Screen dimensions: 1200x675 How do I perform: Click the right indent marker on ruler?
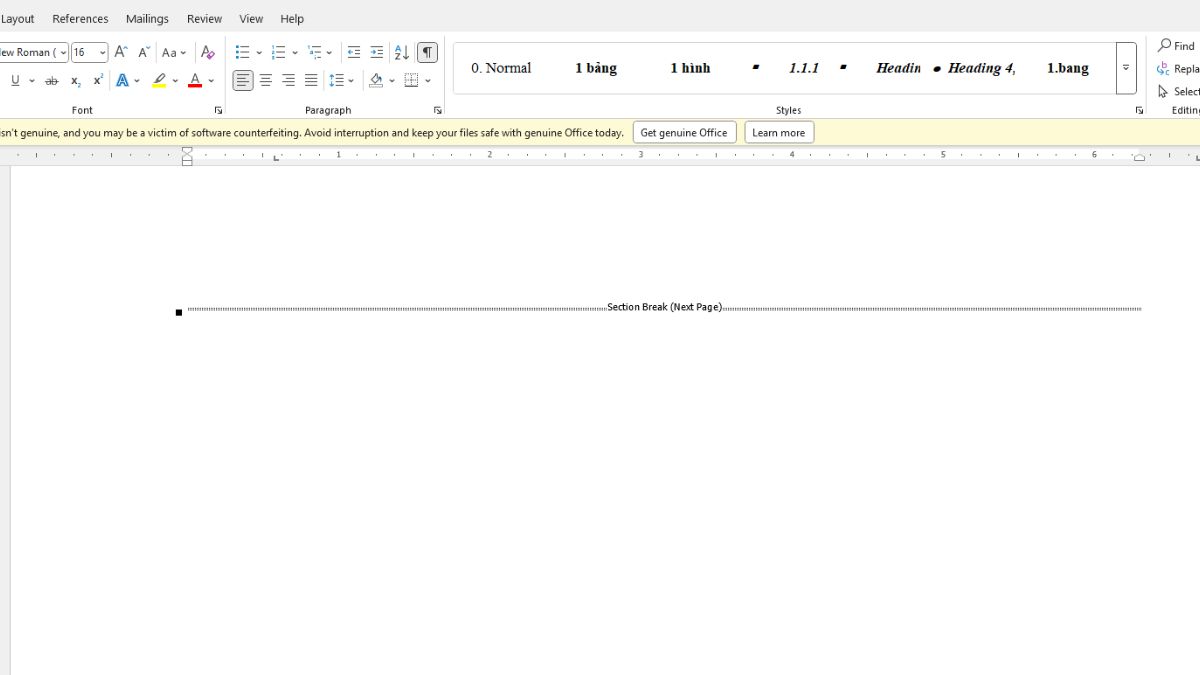(x=1139, y=158)
